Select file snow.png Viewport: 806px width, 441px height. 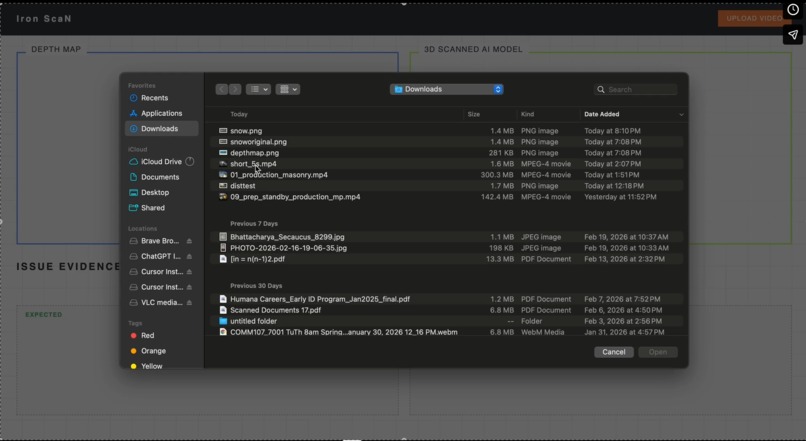tap(446, 131)
